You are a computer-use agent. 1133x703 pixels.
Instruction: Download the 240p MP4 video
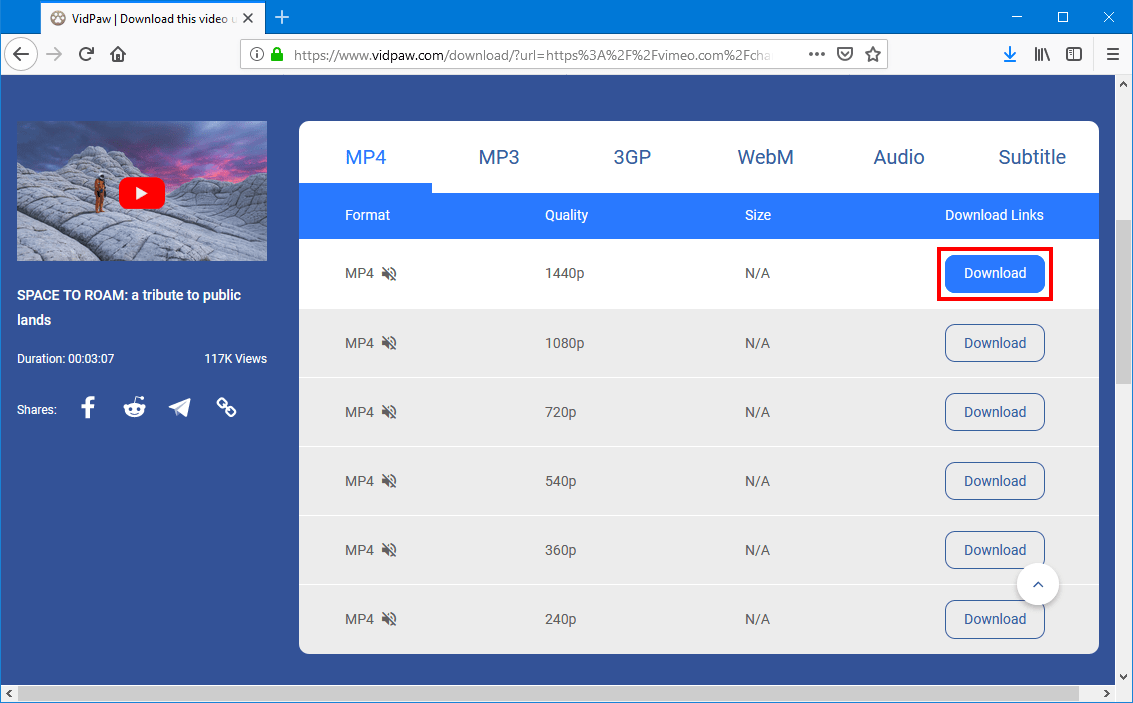pos(995,619)
